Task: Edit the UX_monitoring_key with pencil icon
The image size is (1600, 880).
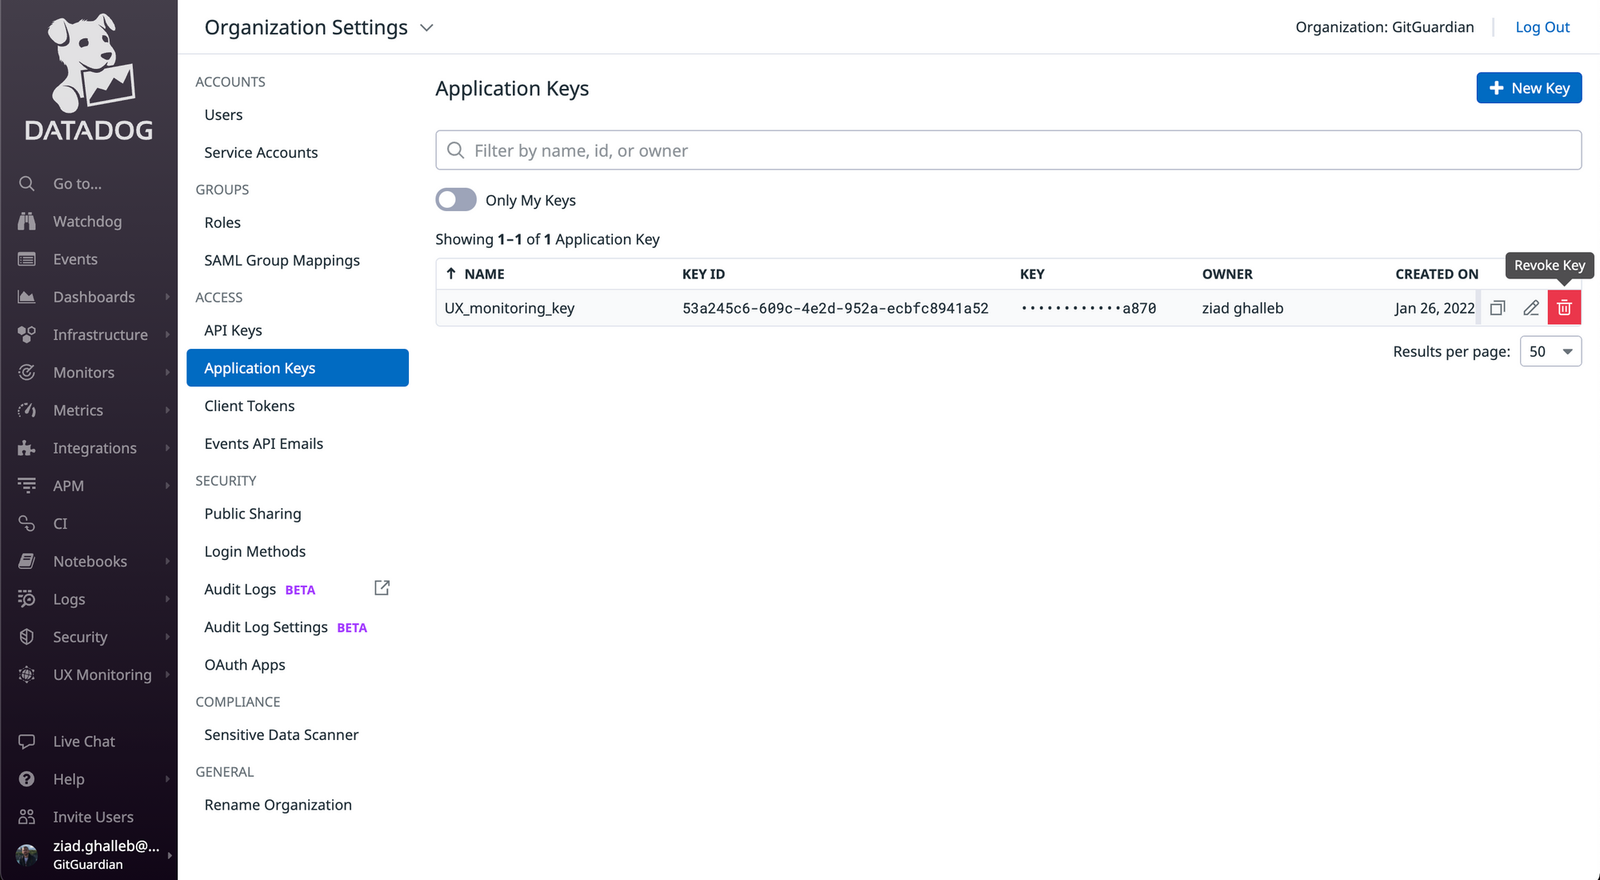Action: [x=1531, y=308]
